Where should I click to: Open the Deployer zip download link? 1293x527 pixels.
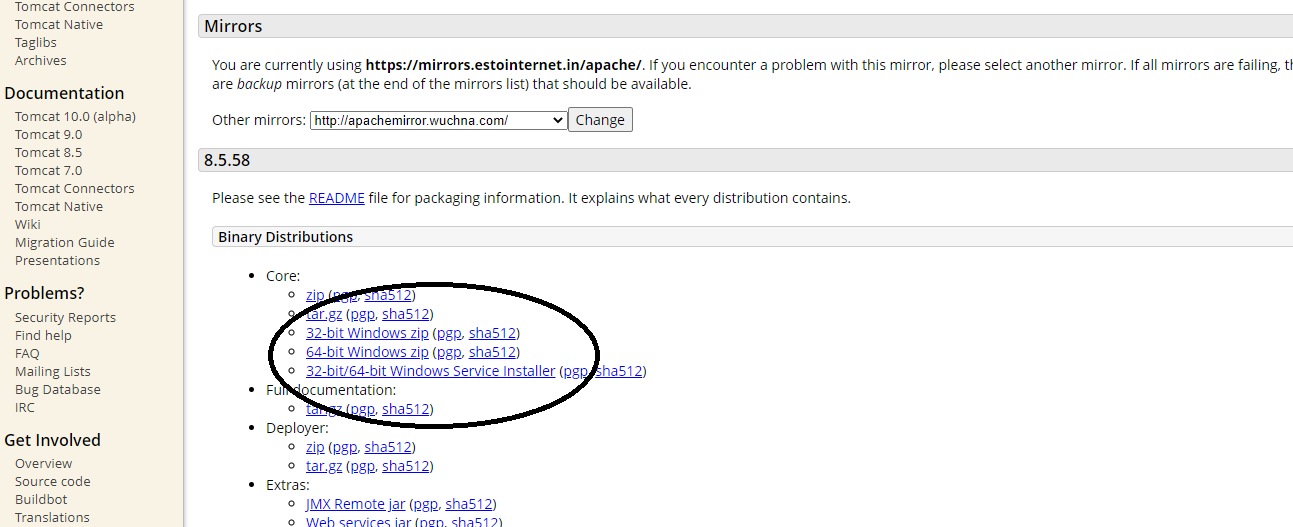315,447
